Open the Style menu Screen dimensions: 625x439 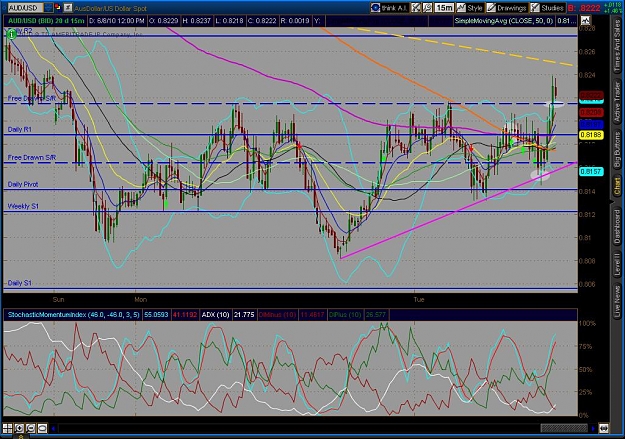[x=470, y=8]
